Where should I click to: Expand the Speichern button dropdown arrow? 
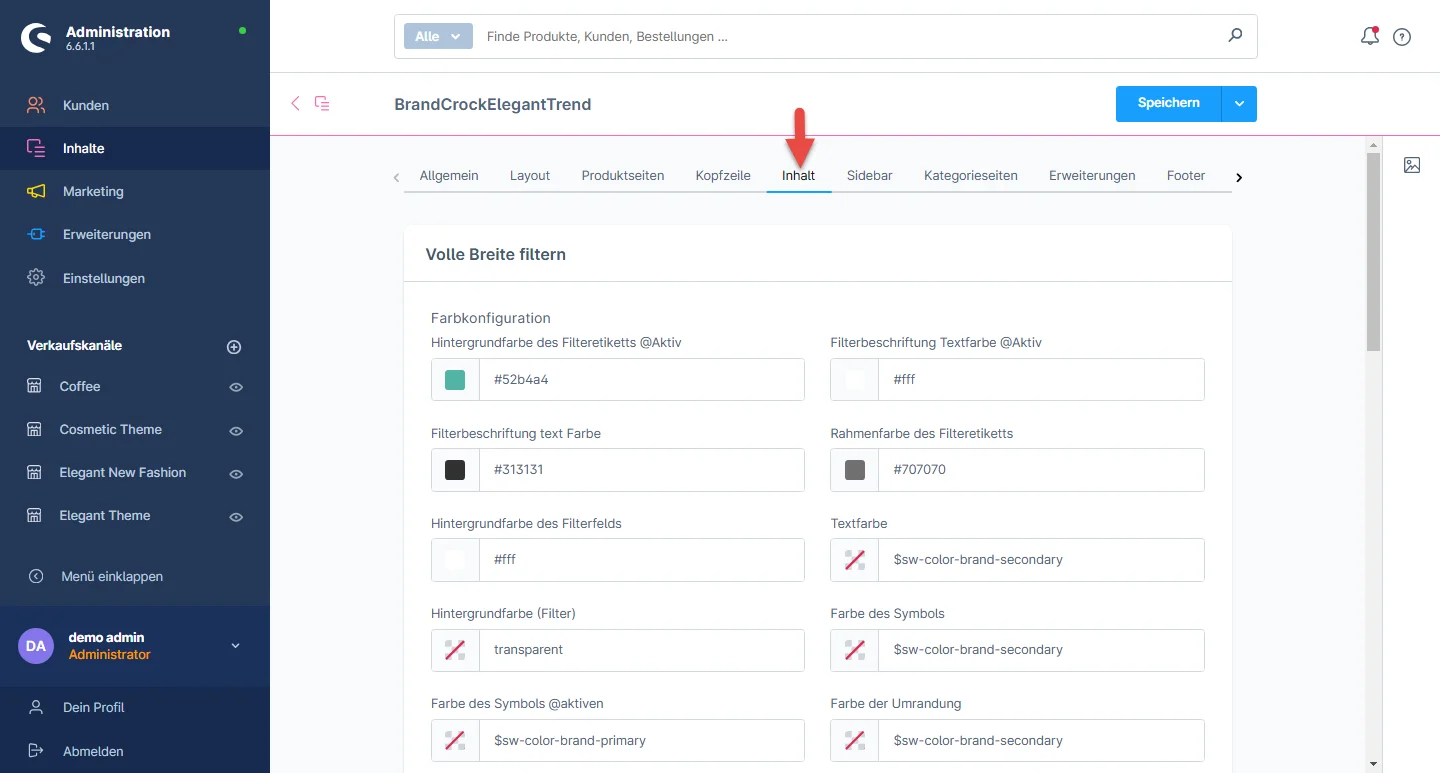point(1239,104)
